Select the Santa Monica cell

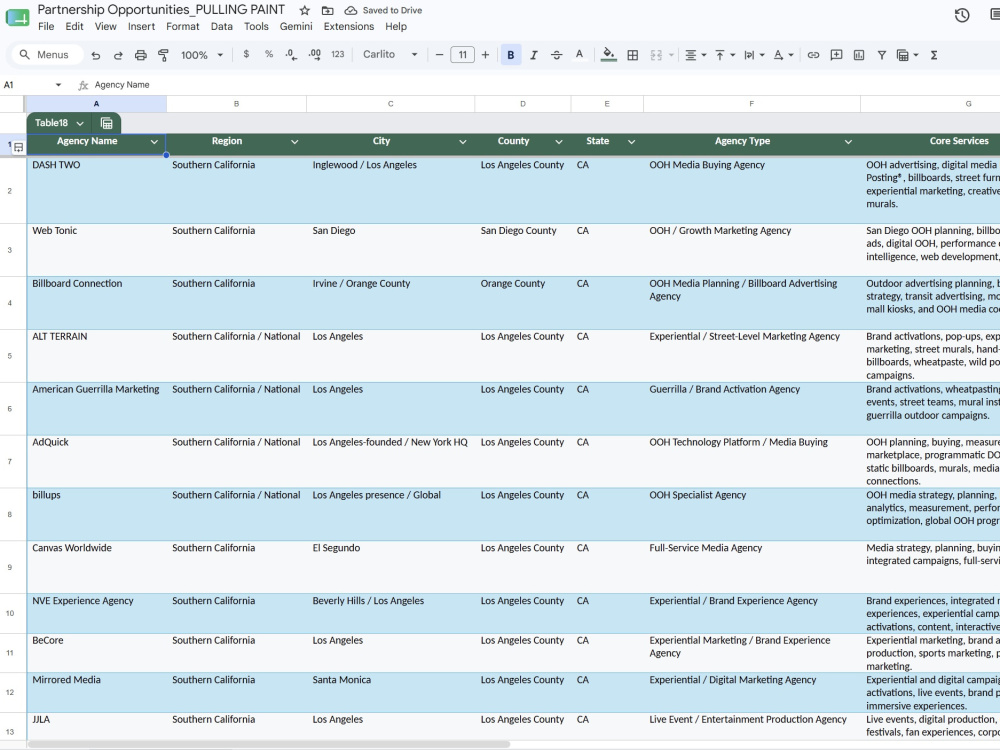click(390, 693)
